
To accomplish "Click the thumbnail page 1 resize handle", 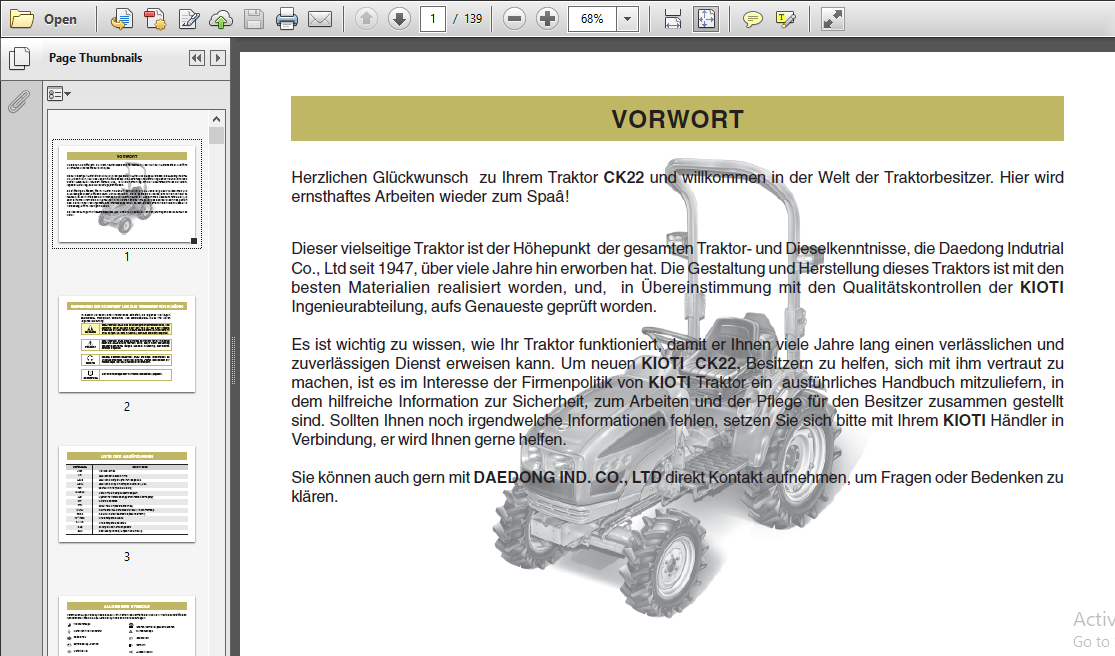I will pos(194,241).
